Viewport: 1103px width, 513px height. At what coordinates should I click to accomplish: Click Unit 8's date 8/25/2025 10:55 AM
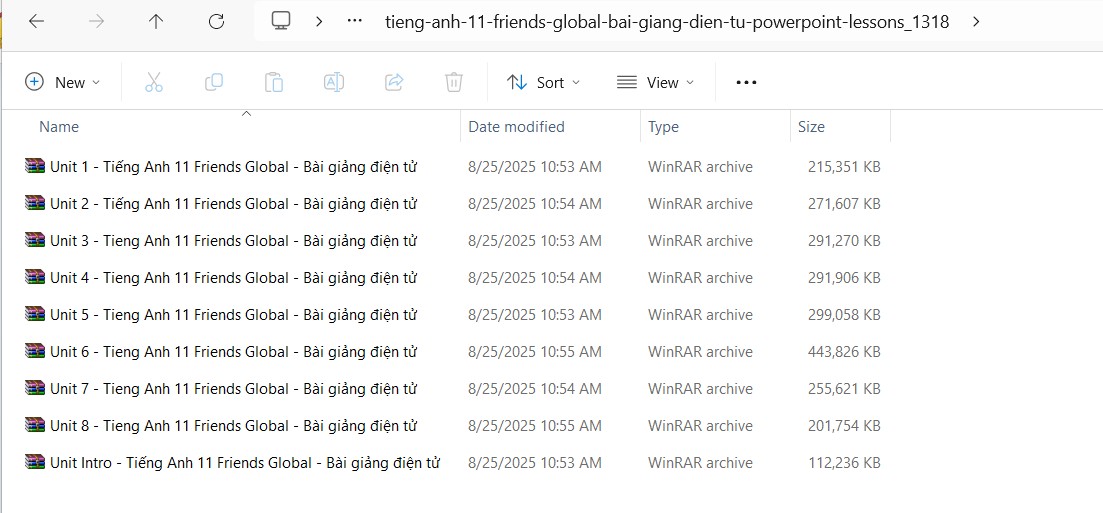[535, 425]
